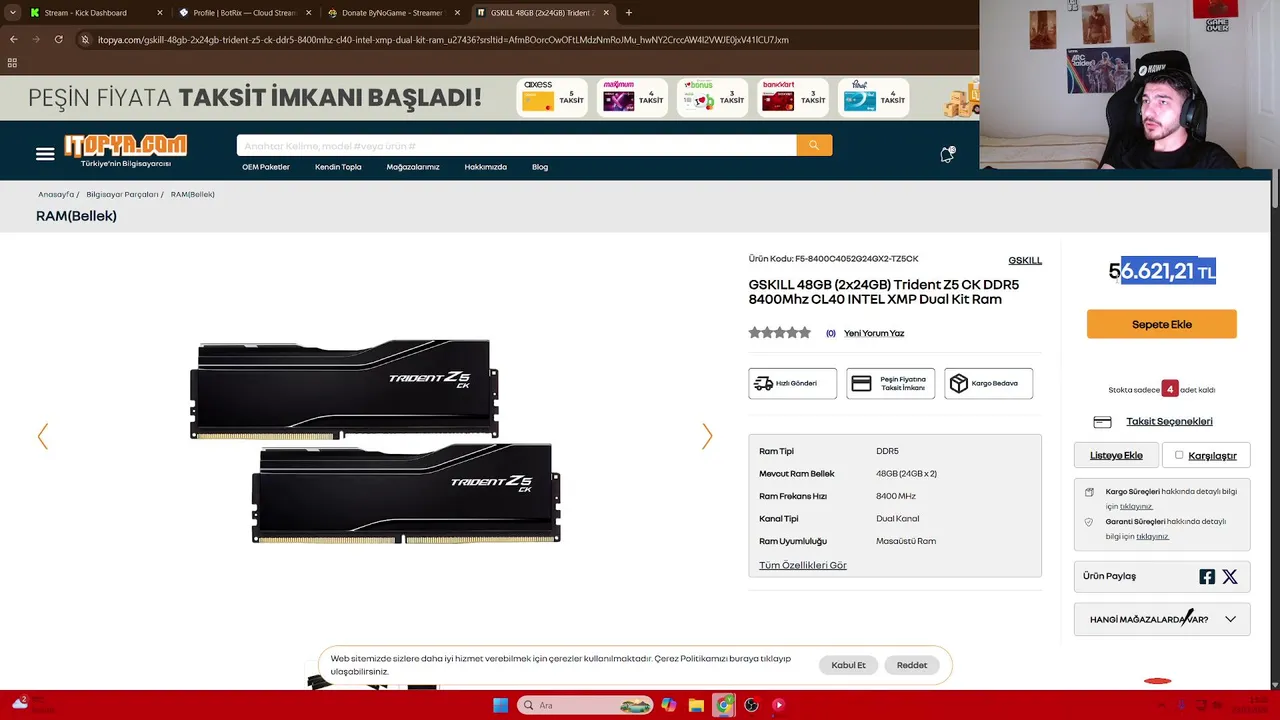
Task: Click the orange search magnifier button
Action: [814, 145]
